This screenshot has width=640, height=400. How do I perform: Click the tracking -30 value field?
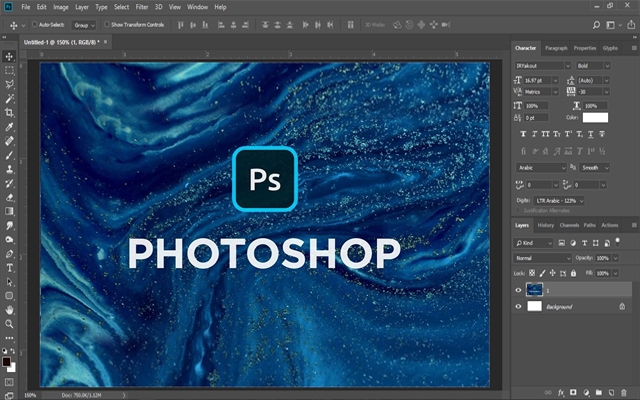(589, 92)
